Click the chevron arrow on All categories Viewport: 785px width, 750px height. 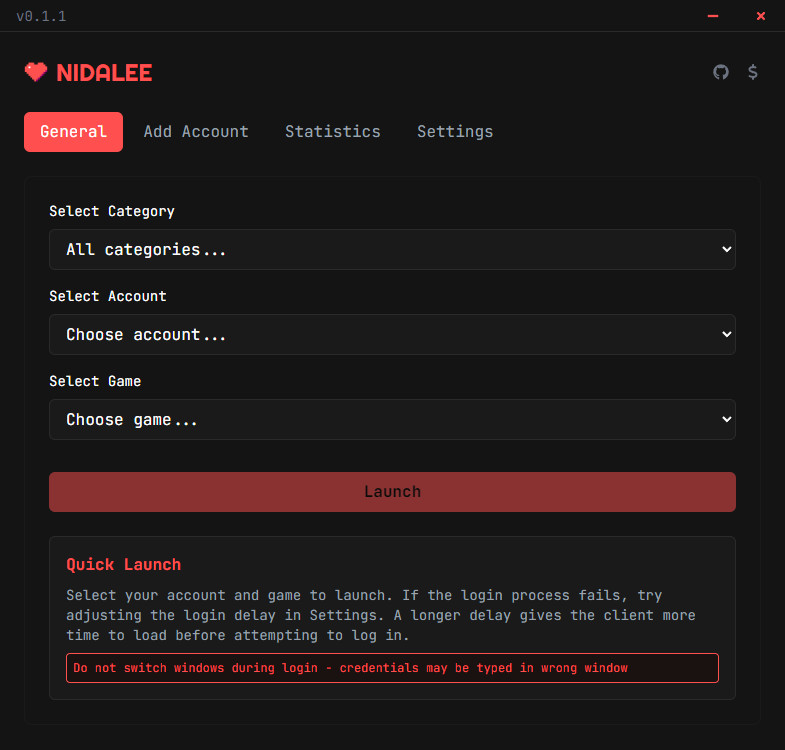[x=726, y=249]
